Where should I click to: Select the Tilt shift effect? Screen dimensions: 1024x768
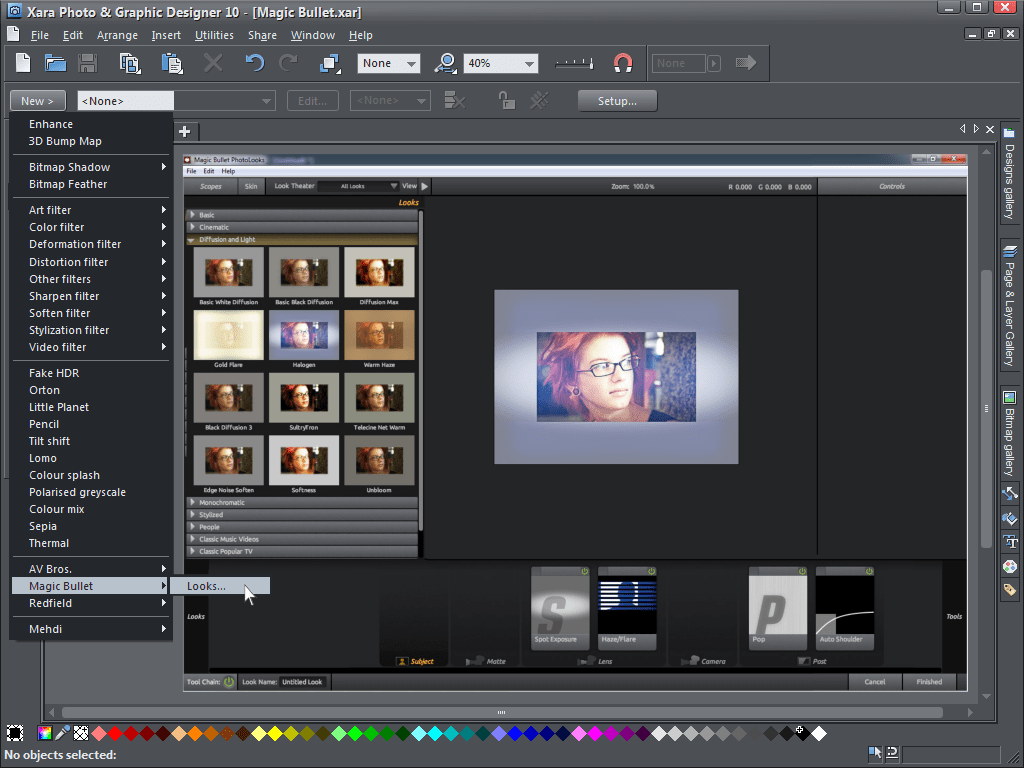click(91, 441)
